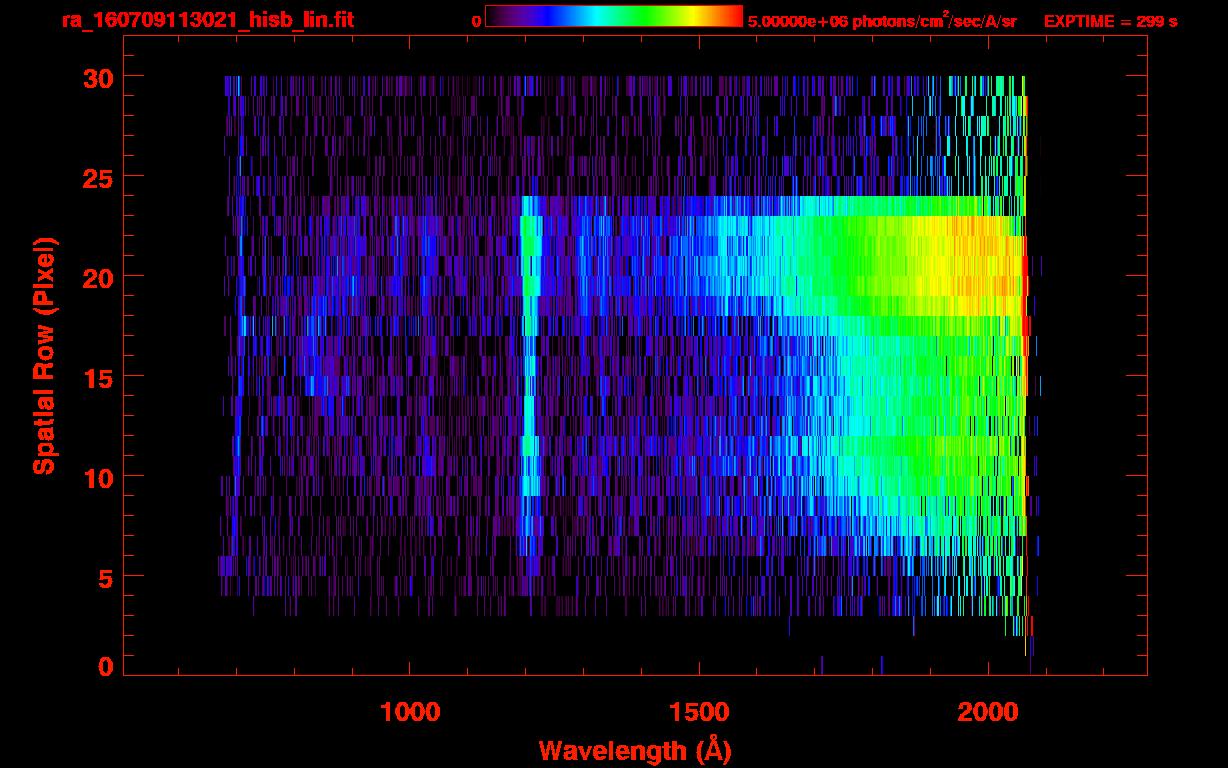Select the 2000 wavelength tick label
Screen dimensions: 1228x768
click(x=988, y=712)
